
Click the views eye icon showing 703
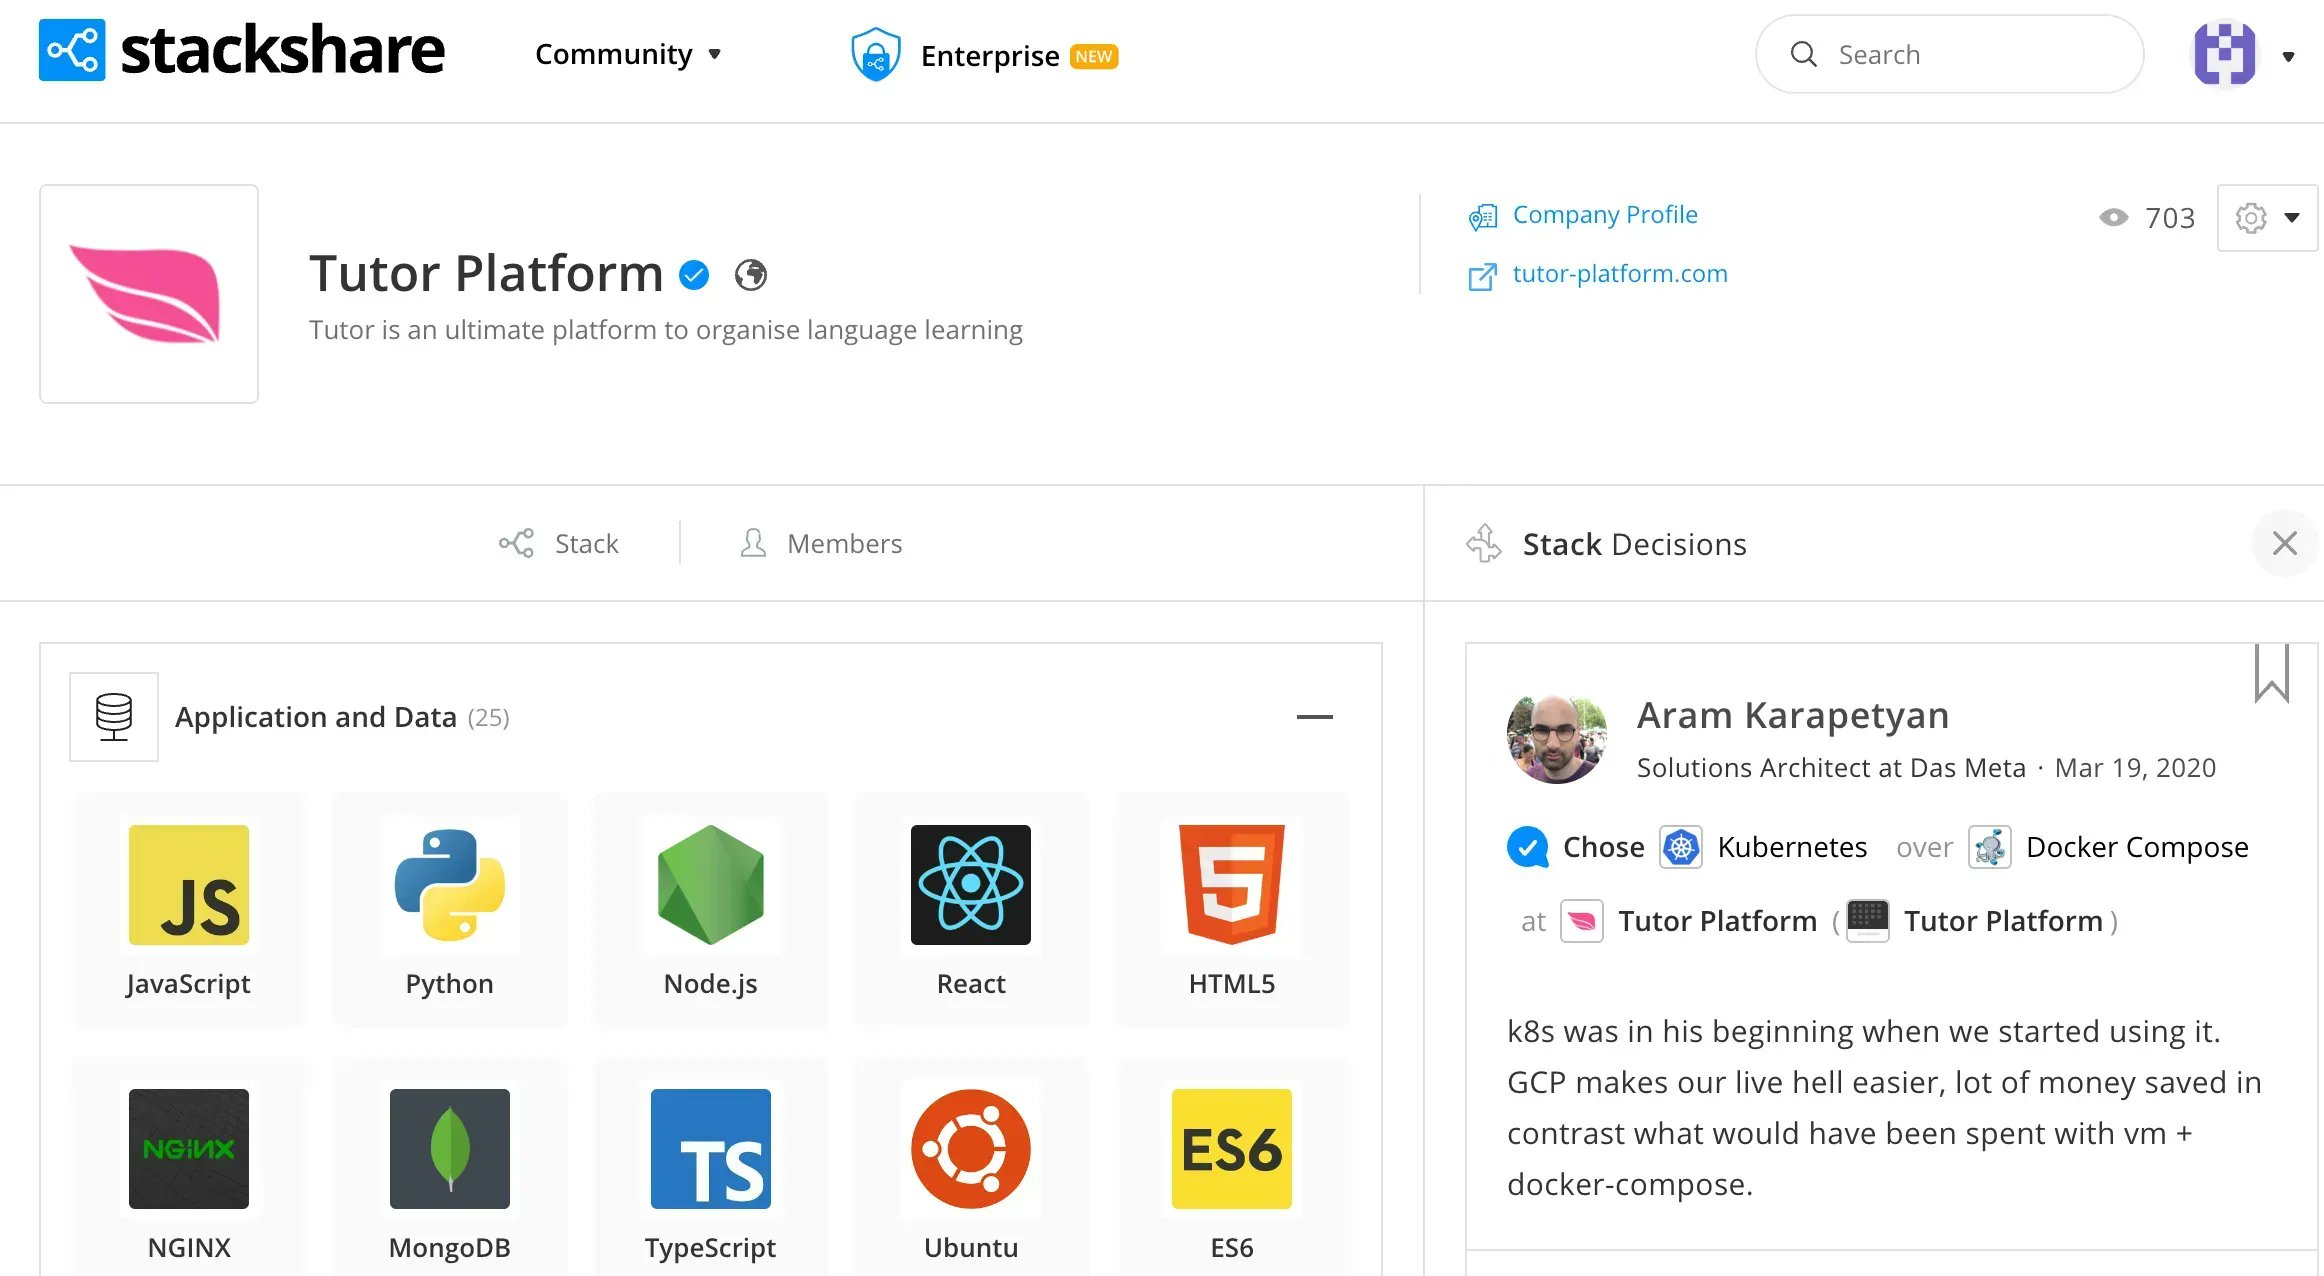[2114, 217]
